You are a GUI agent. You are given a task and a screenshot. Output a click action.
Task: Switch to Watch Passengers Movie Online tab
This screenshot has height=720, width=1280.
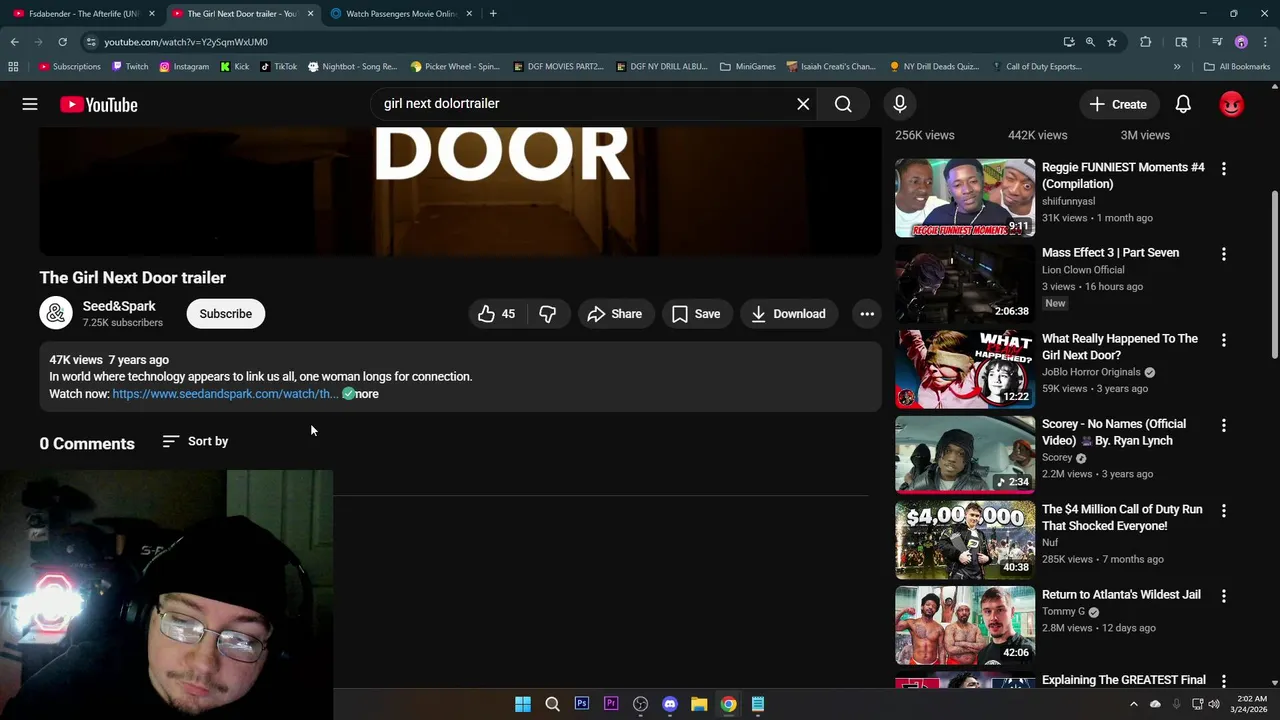tap(400, 14)
